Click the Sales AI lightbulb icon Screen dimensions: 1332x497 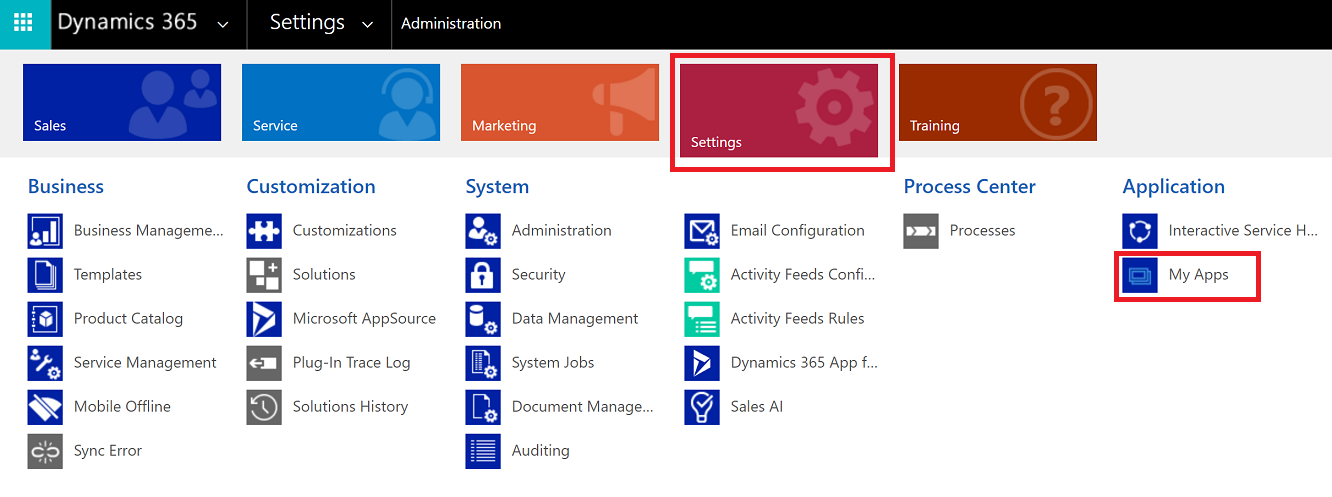coord(702,407)
